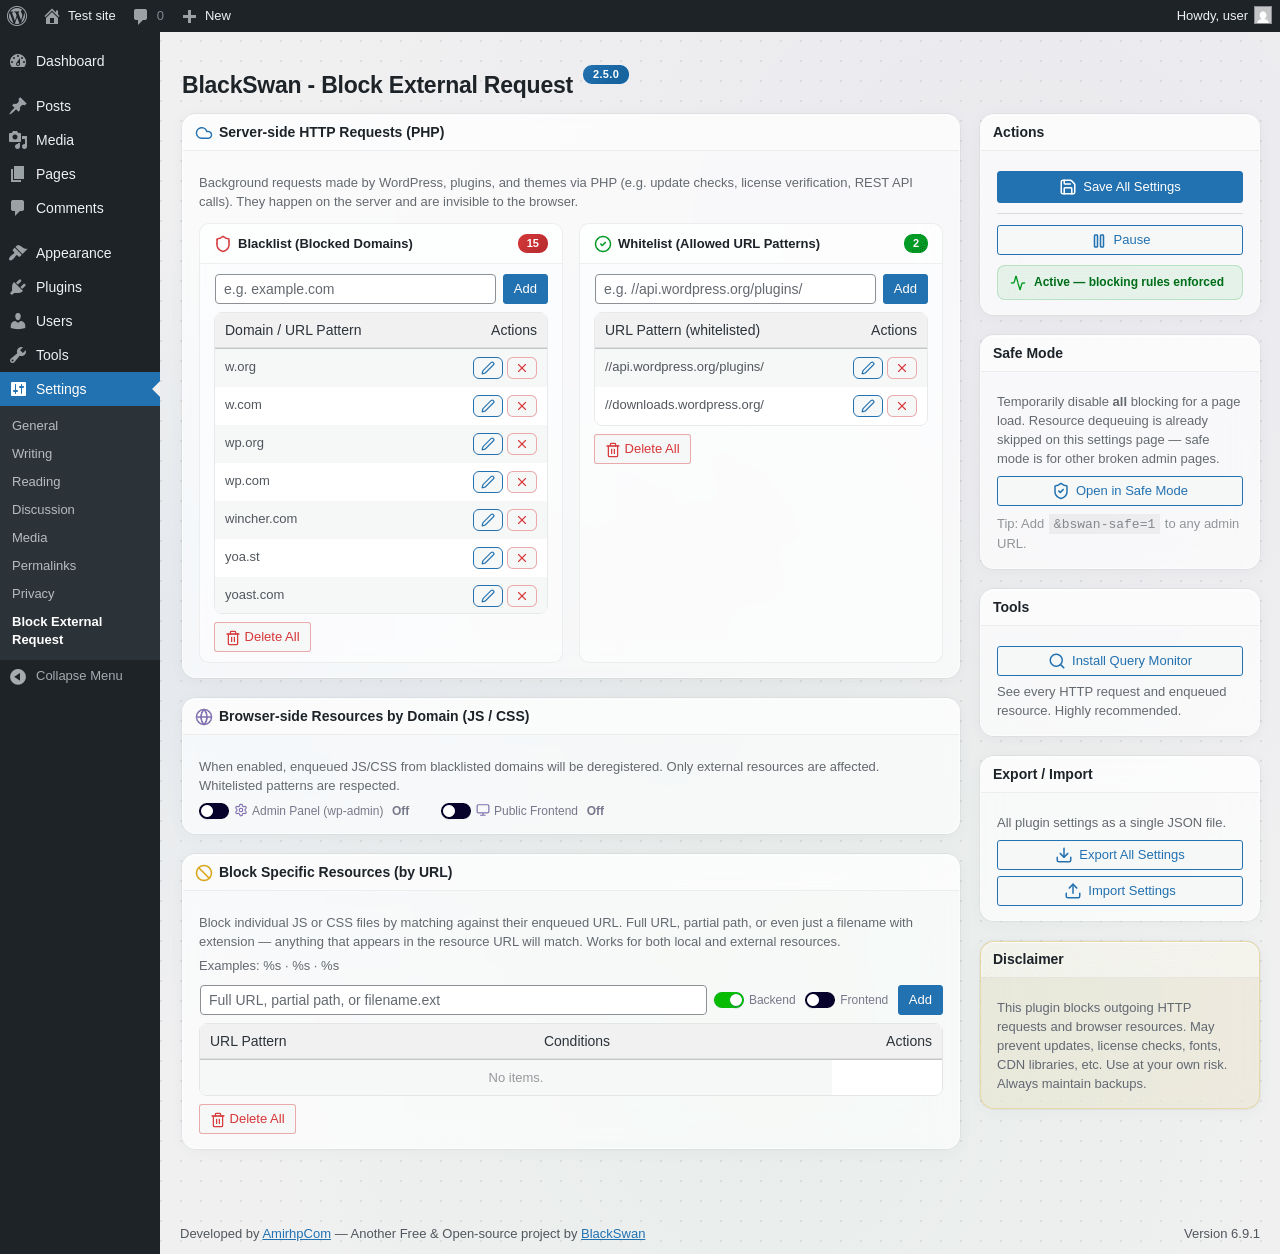
Task: Click Install Query Monitor
Action: point(1120,661)
